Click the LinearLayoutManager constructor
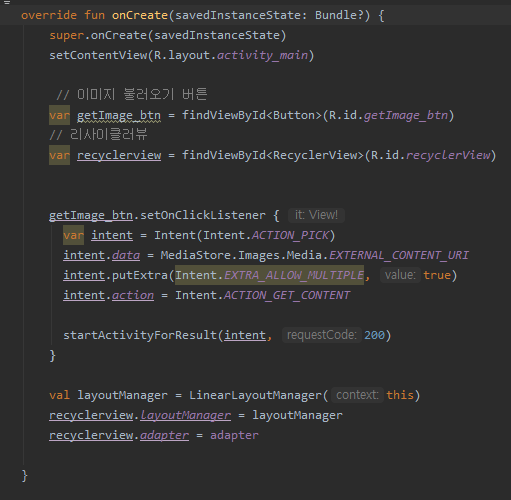The height and width of the screenshot is (500, 511). click(255, 395)
